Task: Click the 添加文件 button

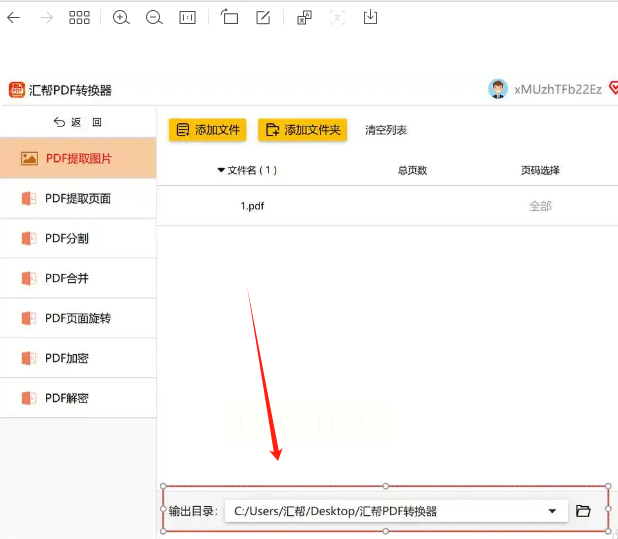Action: point(208,130)
